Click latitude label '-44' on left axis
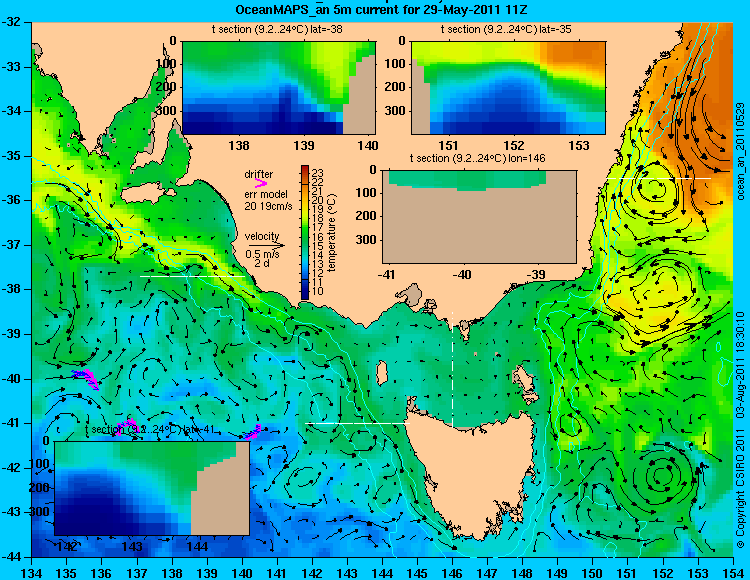750x580 pixels. [x=13, y=557]
